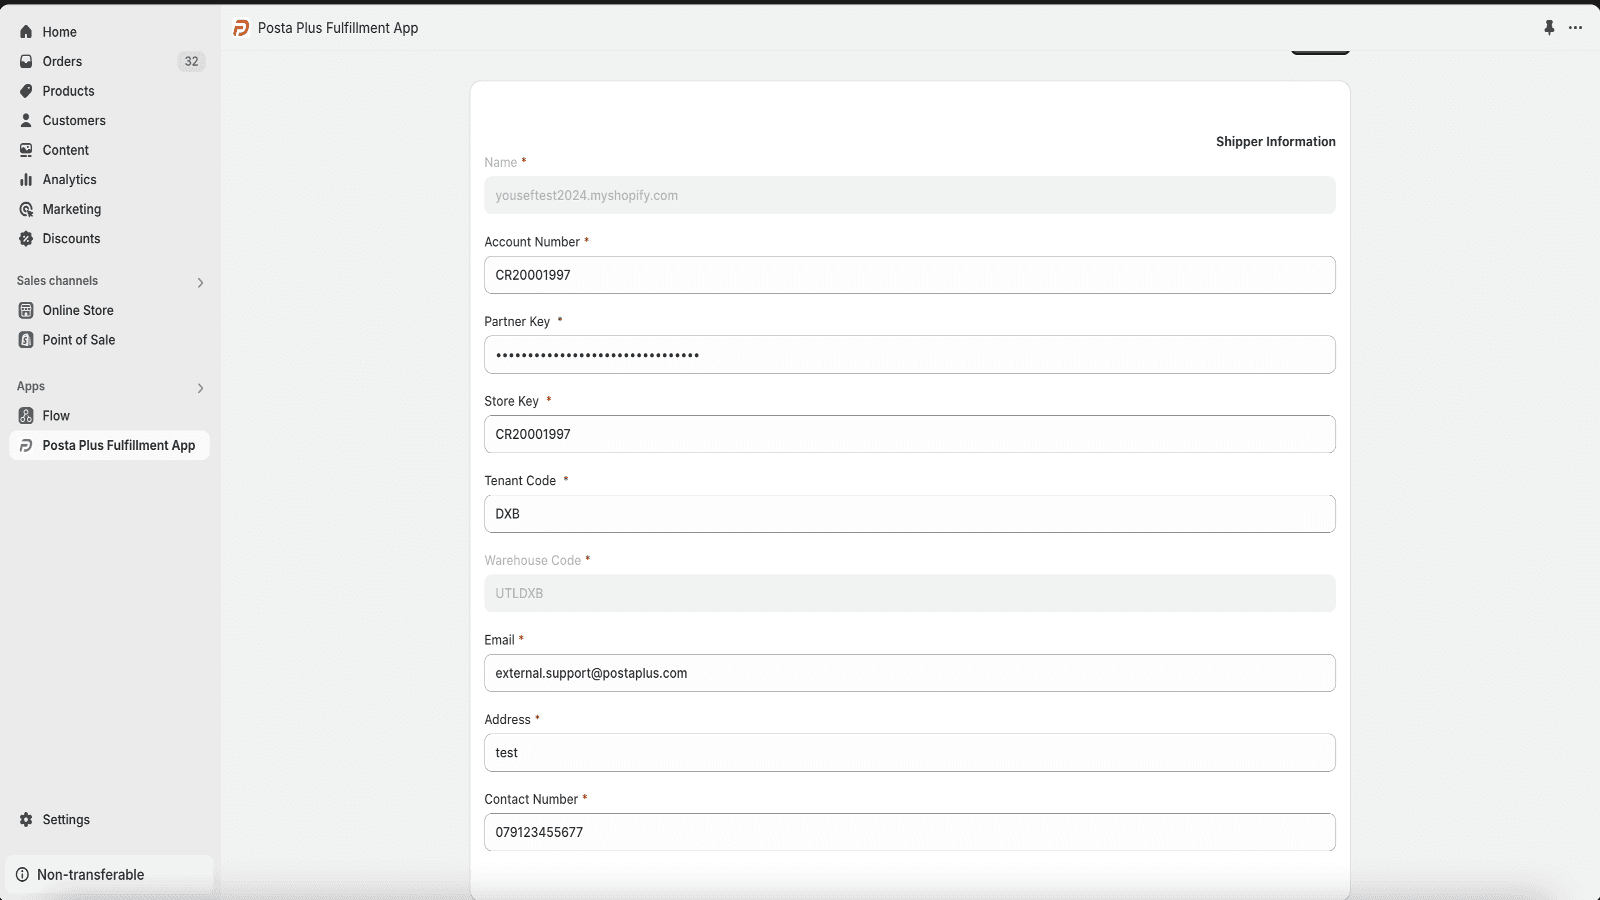Click the Non-transferable notice

click(90, 873)
